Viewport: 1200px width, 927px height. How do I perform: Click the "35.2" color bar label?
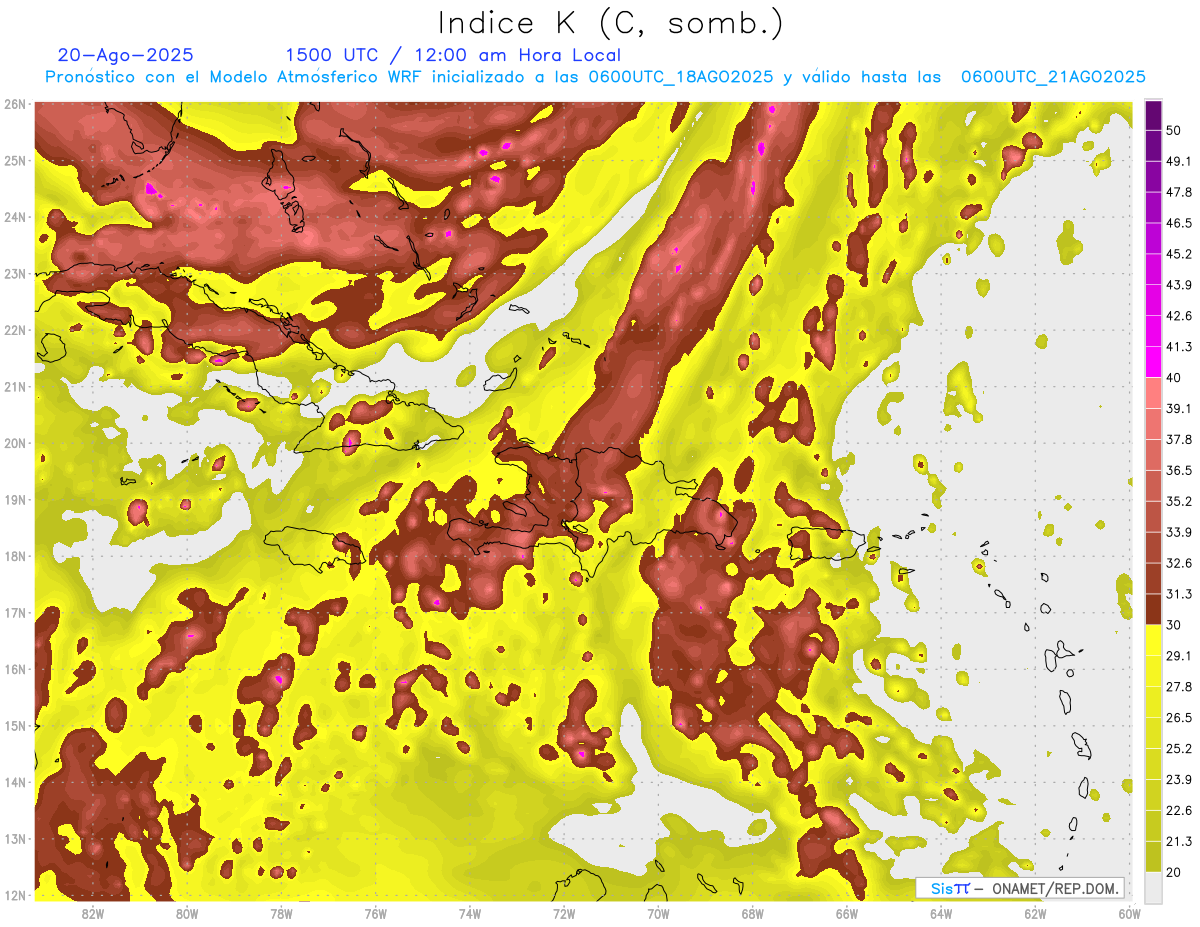click(1178, 501)
